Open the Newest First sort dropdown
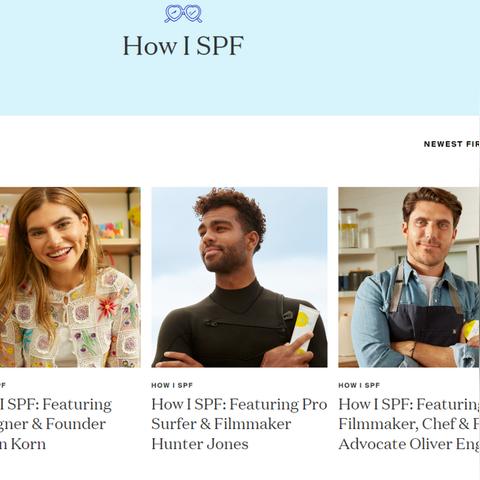This screenshot has height=480, width=480. 451,144
